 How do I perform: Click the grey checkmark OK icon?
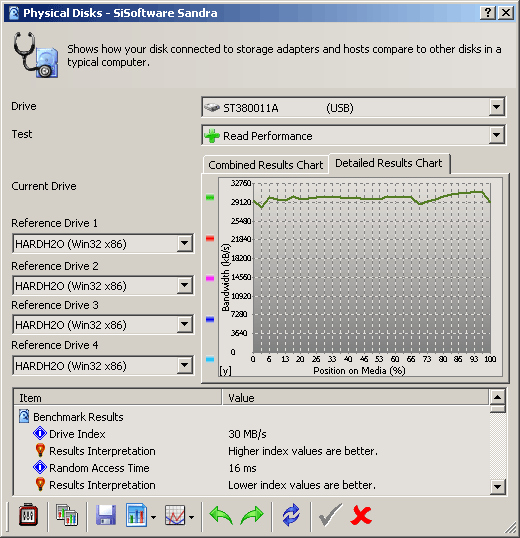330,515
